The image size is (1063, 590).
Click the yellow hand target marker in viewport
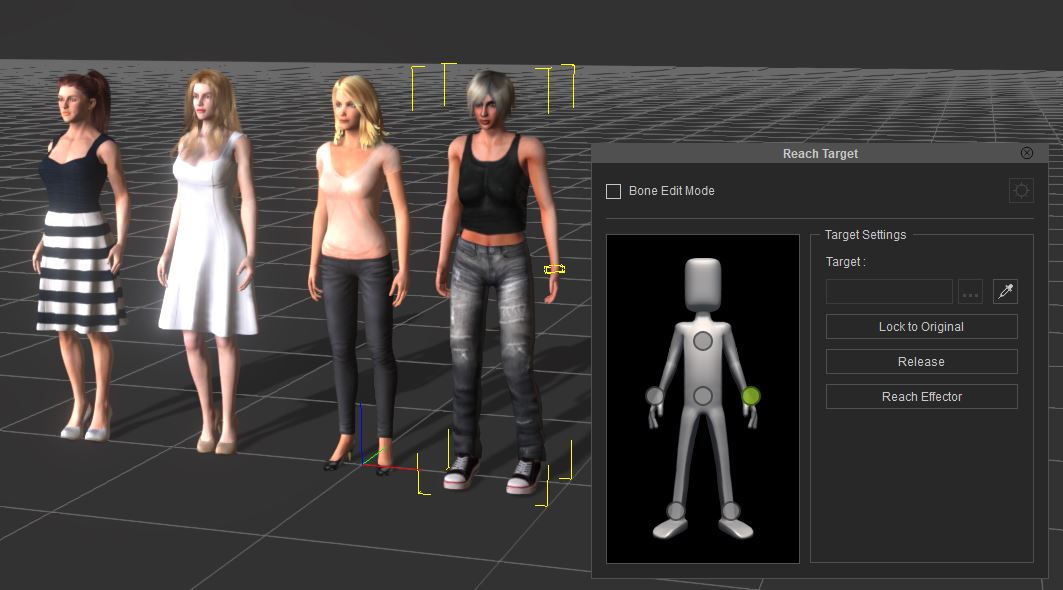click(554, 269)
